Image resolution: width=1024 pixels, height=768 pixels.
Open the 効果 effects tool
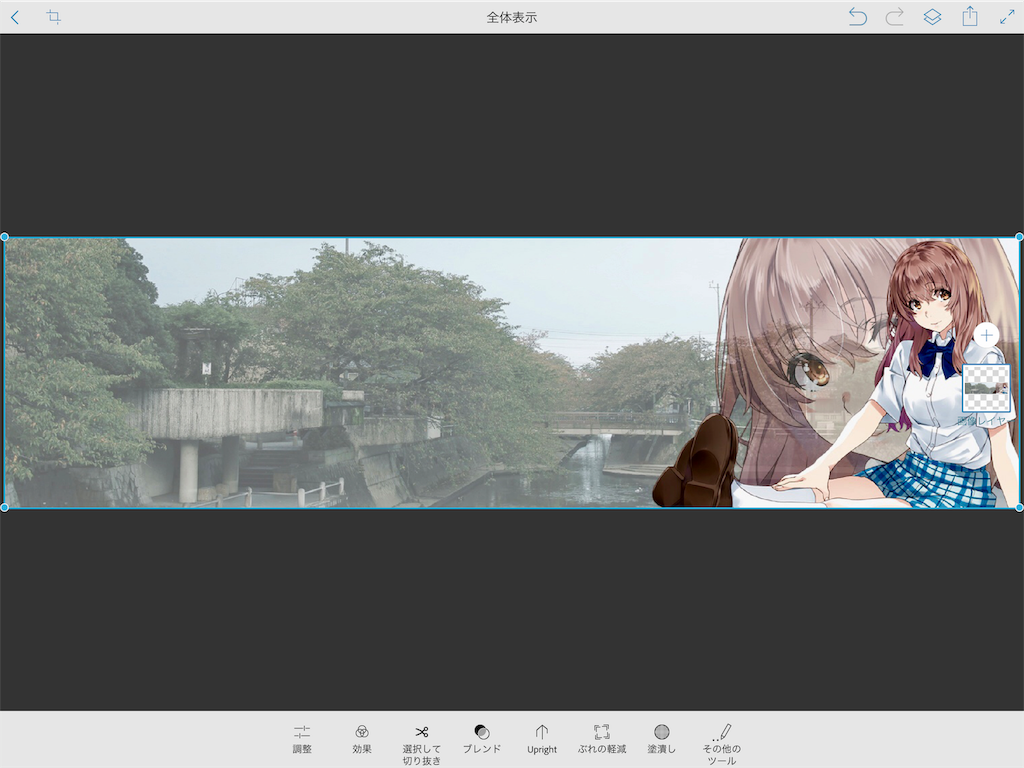362,739
